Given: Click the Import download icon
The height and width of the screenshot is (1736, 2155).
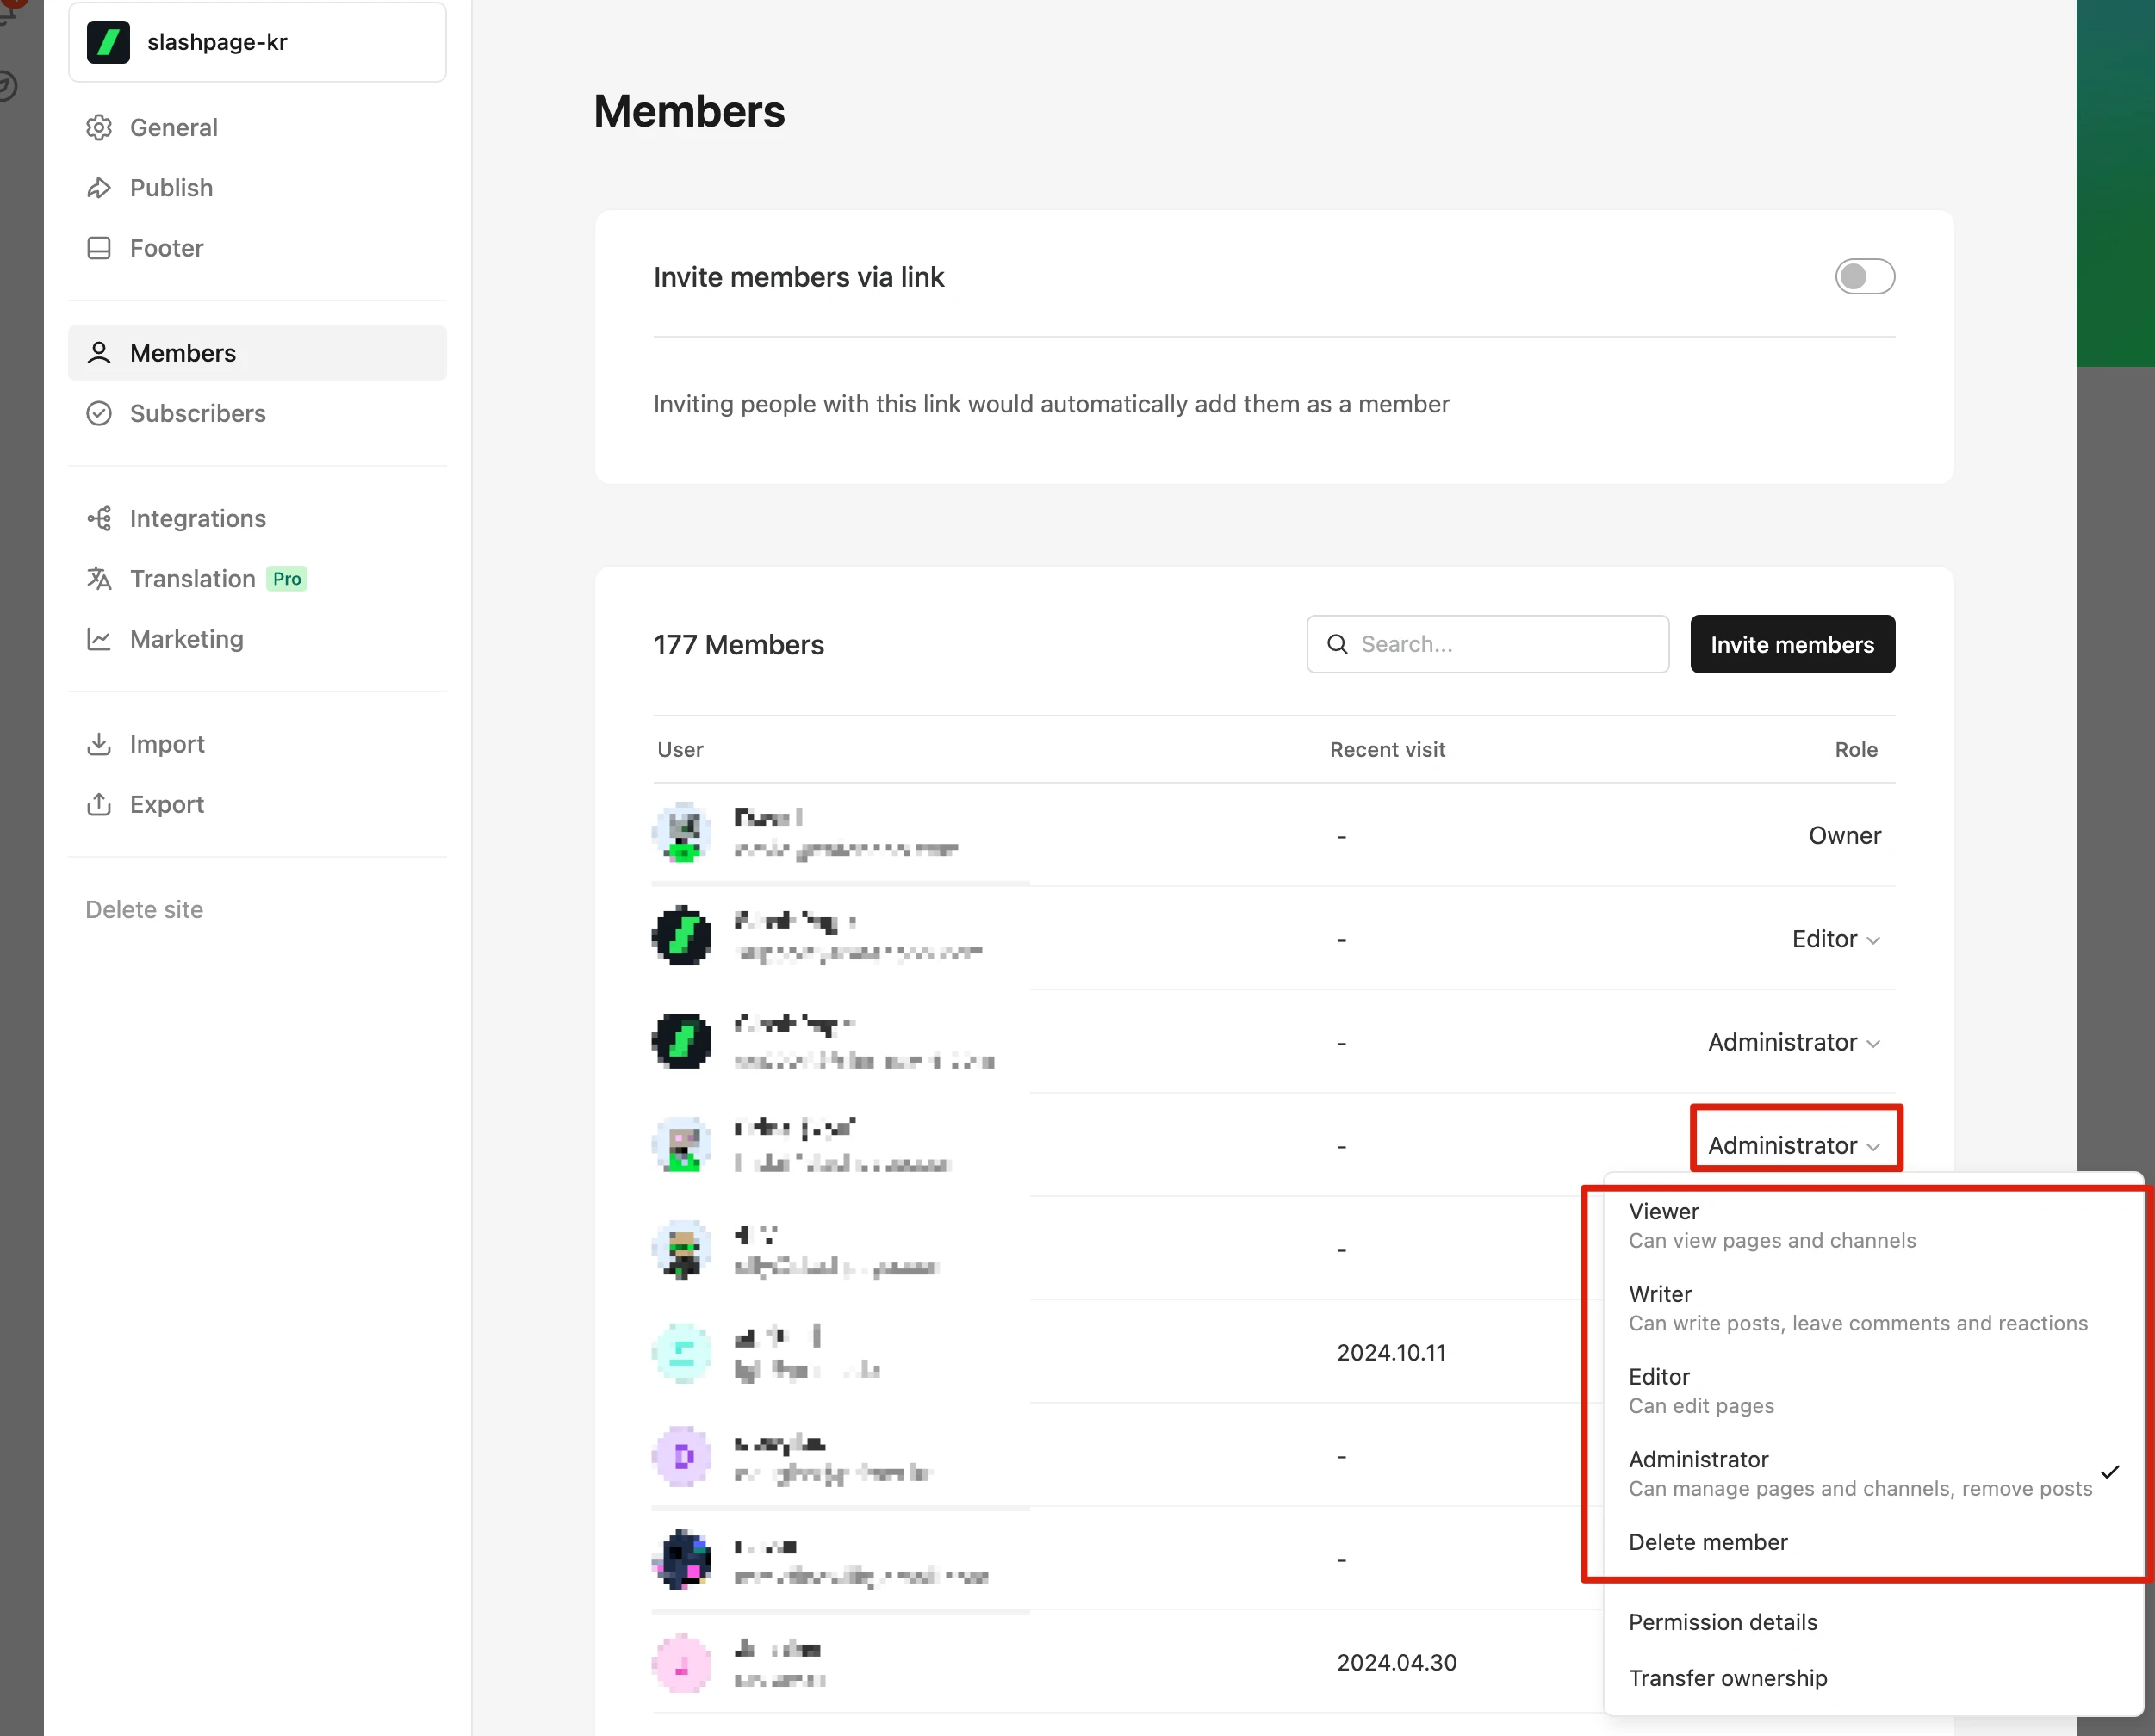Looking at the screenshot, I should click(x=99, y=744).
